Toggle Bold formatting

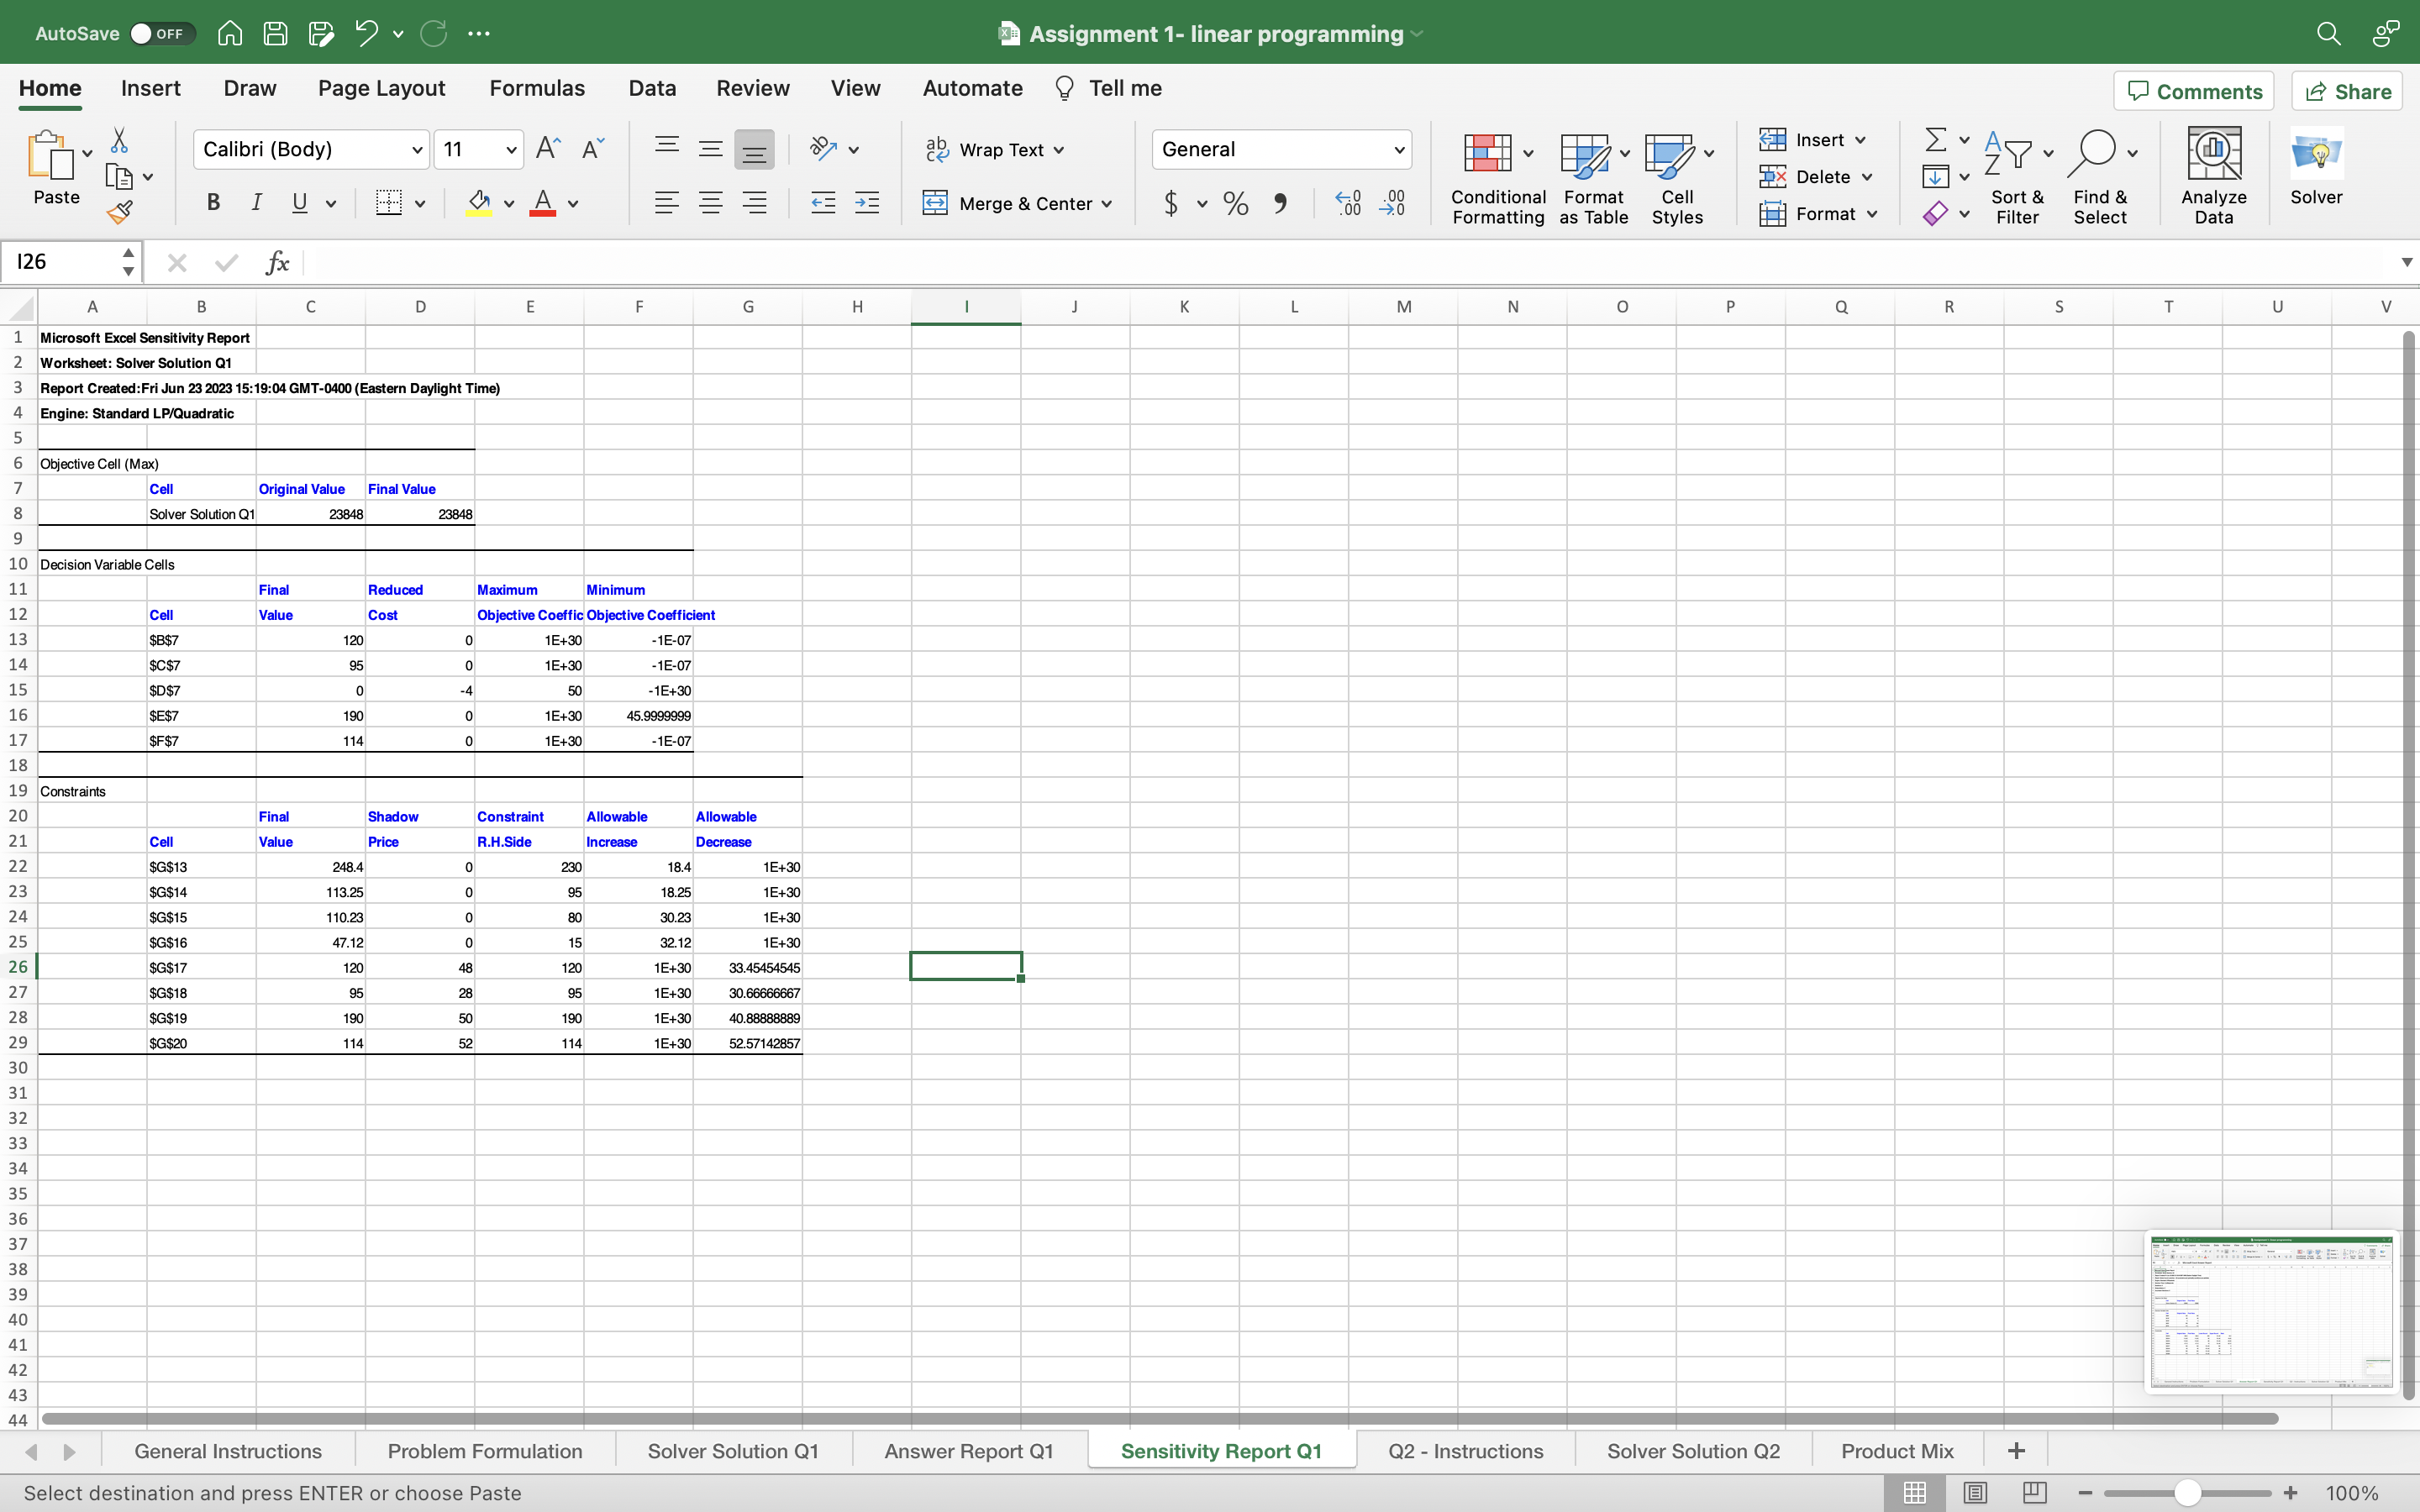(213, 203)
